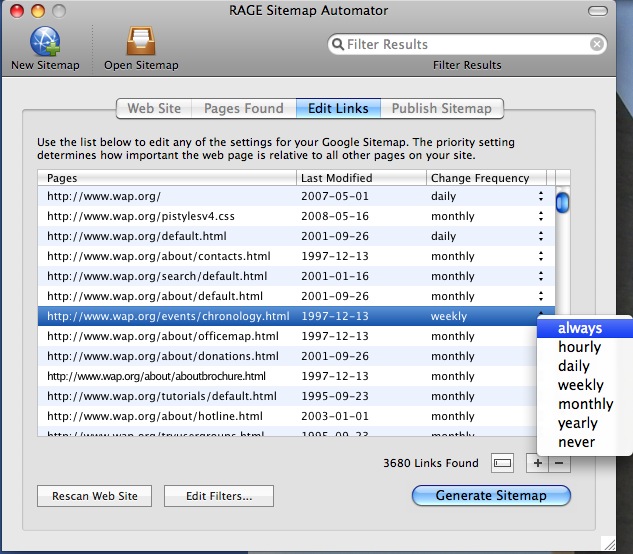Click the list's vertical scrollbar thumb
This screenshot has height=554, width=633.
point(562,203)
